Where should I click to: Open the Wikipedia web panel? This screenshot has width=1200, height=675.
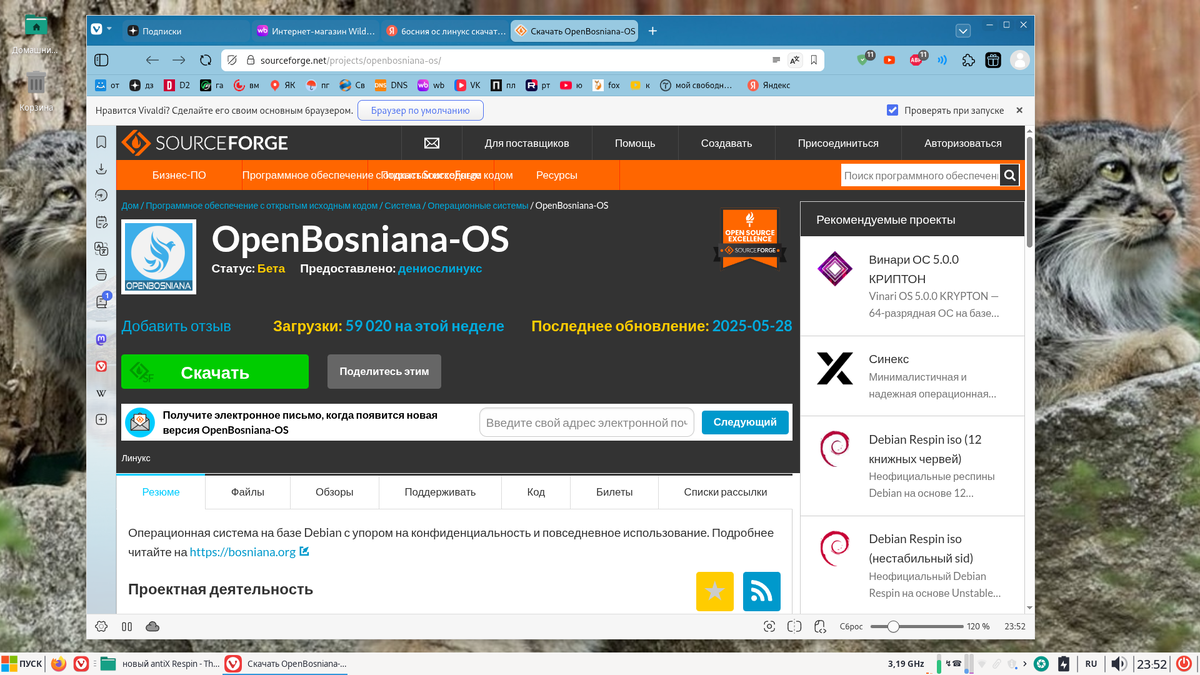pyautogui.click(x=101, y=393)
